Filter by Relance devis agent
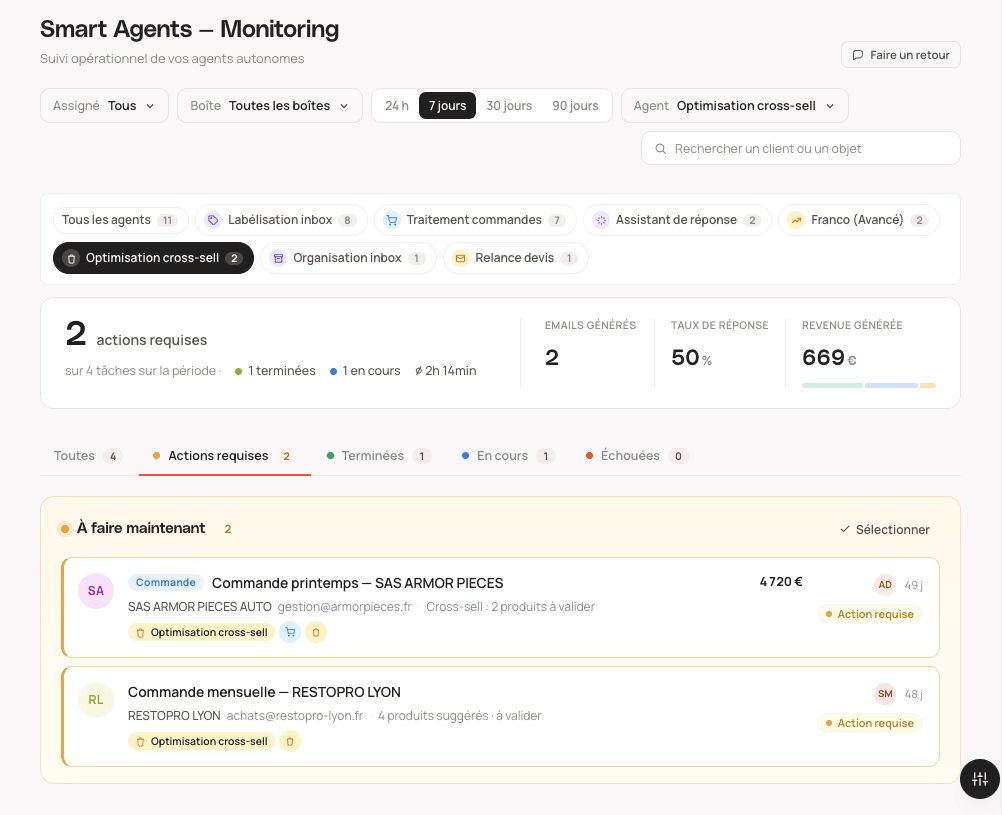1002x815 pixels. coord(516,258)
